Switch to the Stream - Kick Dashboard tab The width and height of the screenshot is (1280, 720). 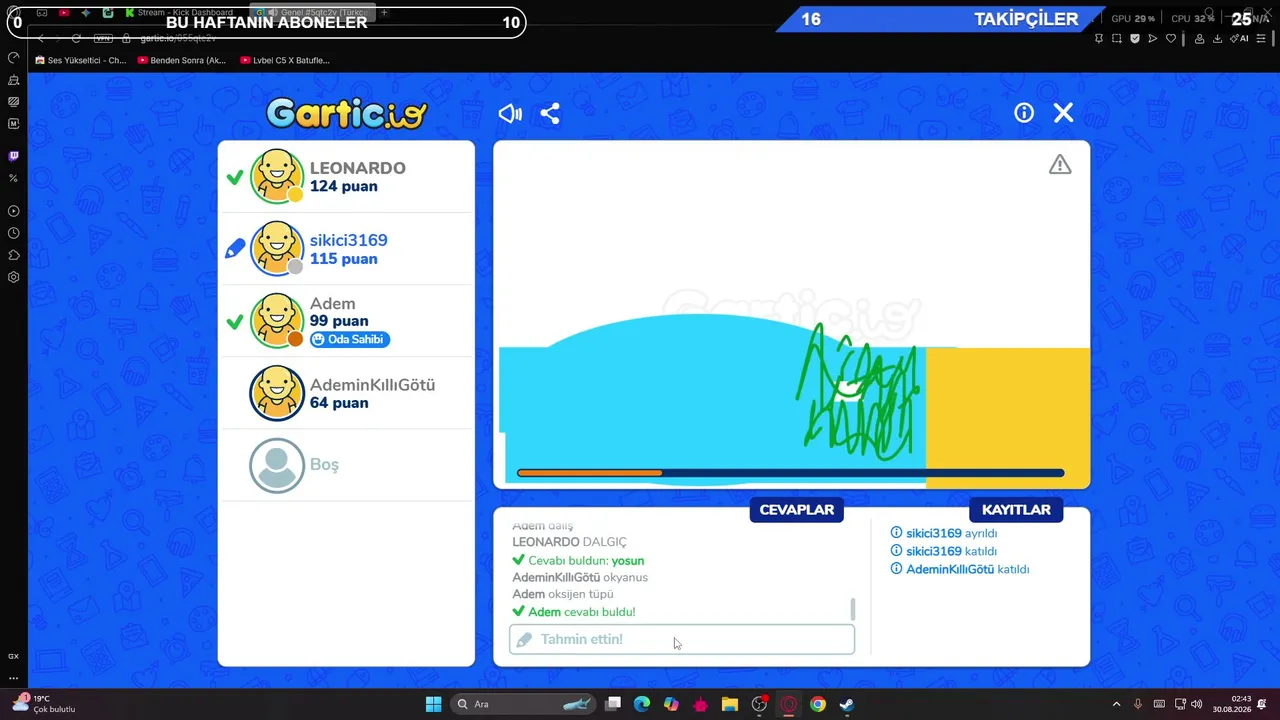tap(178, 13)
